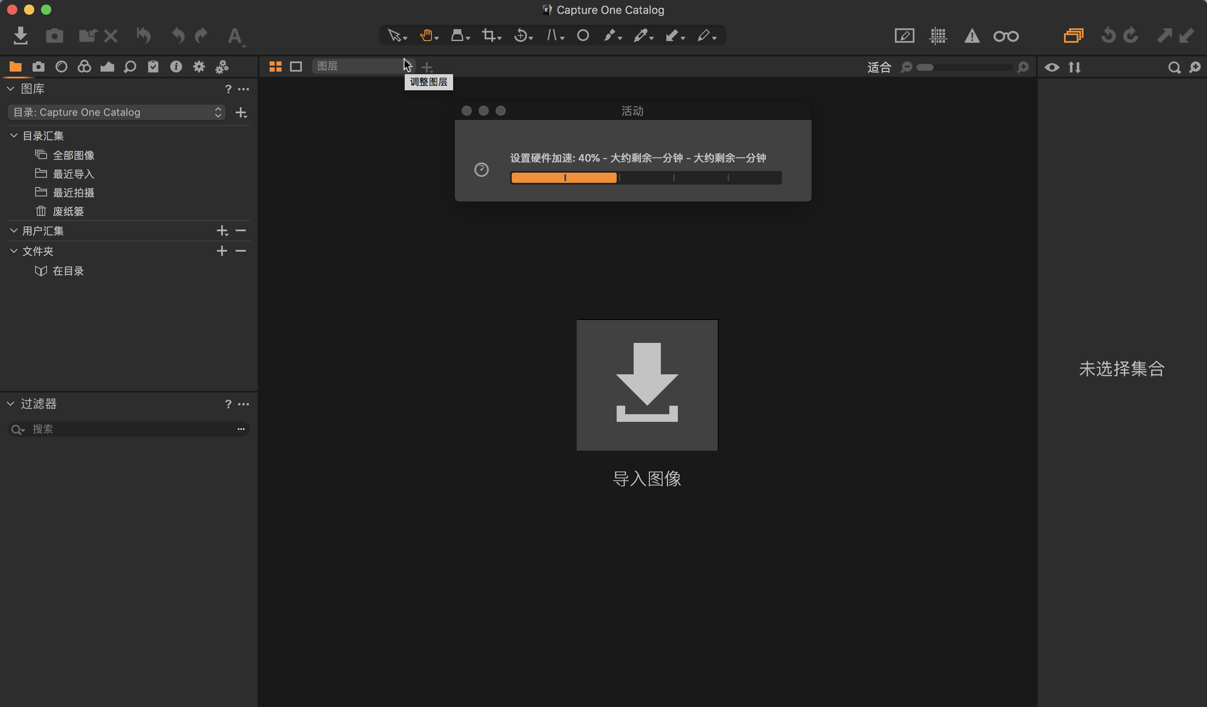Image resolution: width=1207 pixels, height=707 pixels.
Task: Select the Pan (hand) tool
Action: pos(425,35)
